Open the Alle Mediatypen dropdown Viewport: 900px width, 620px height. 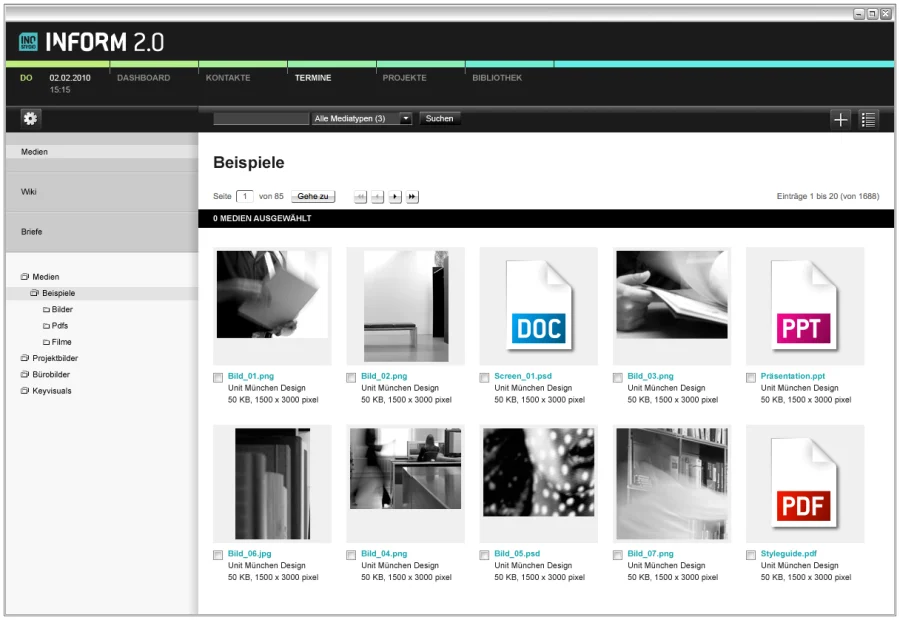point(362,118)
